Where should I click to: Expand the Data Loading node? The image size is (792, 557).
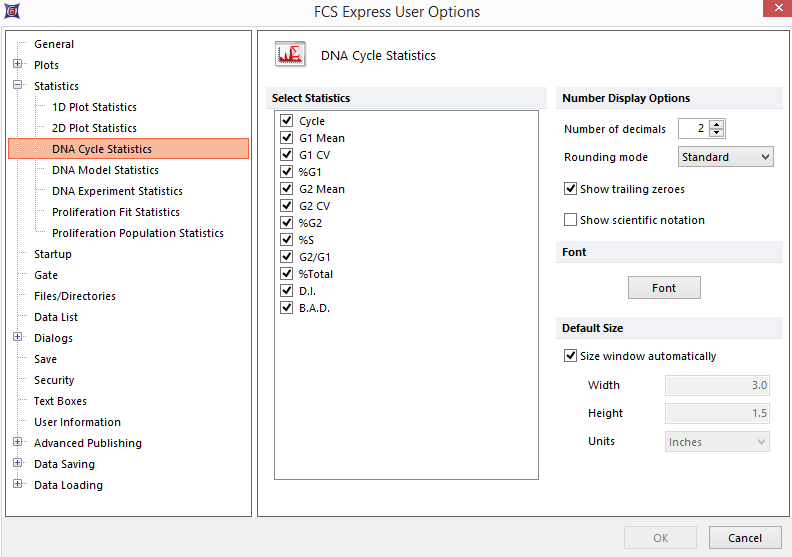click(18, 485)
